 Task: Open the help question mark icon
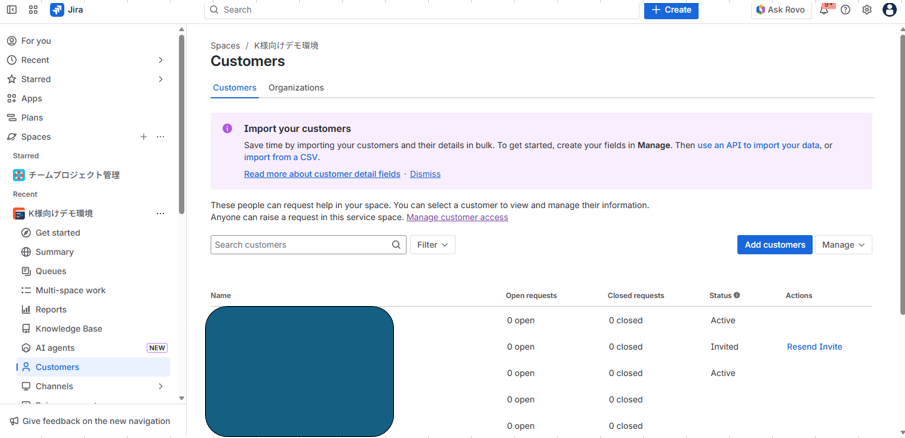845,10
